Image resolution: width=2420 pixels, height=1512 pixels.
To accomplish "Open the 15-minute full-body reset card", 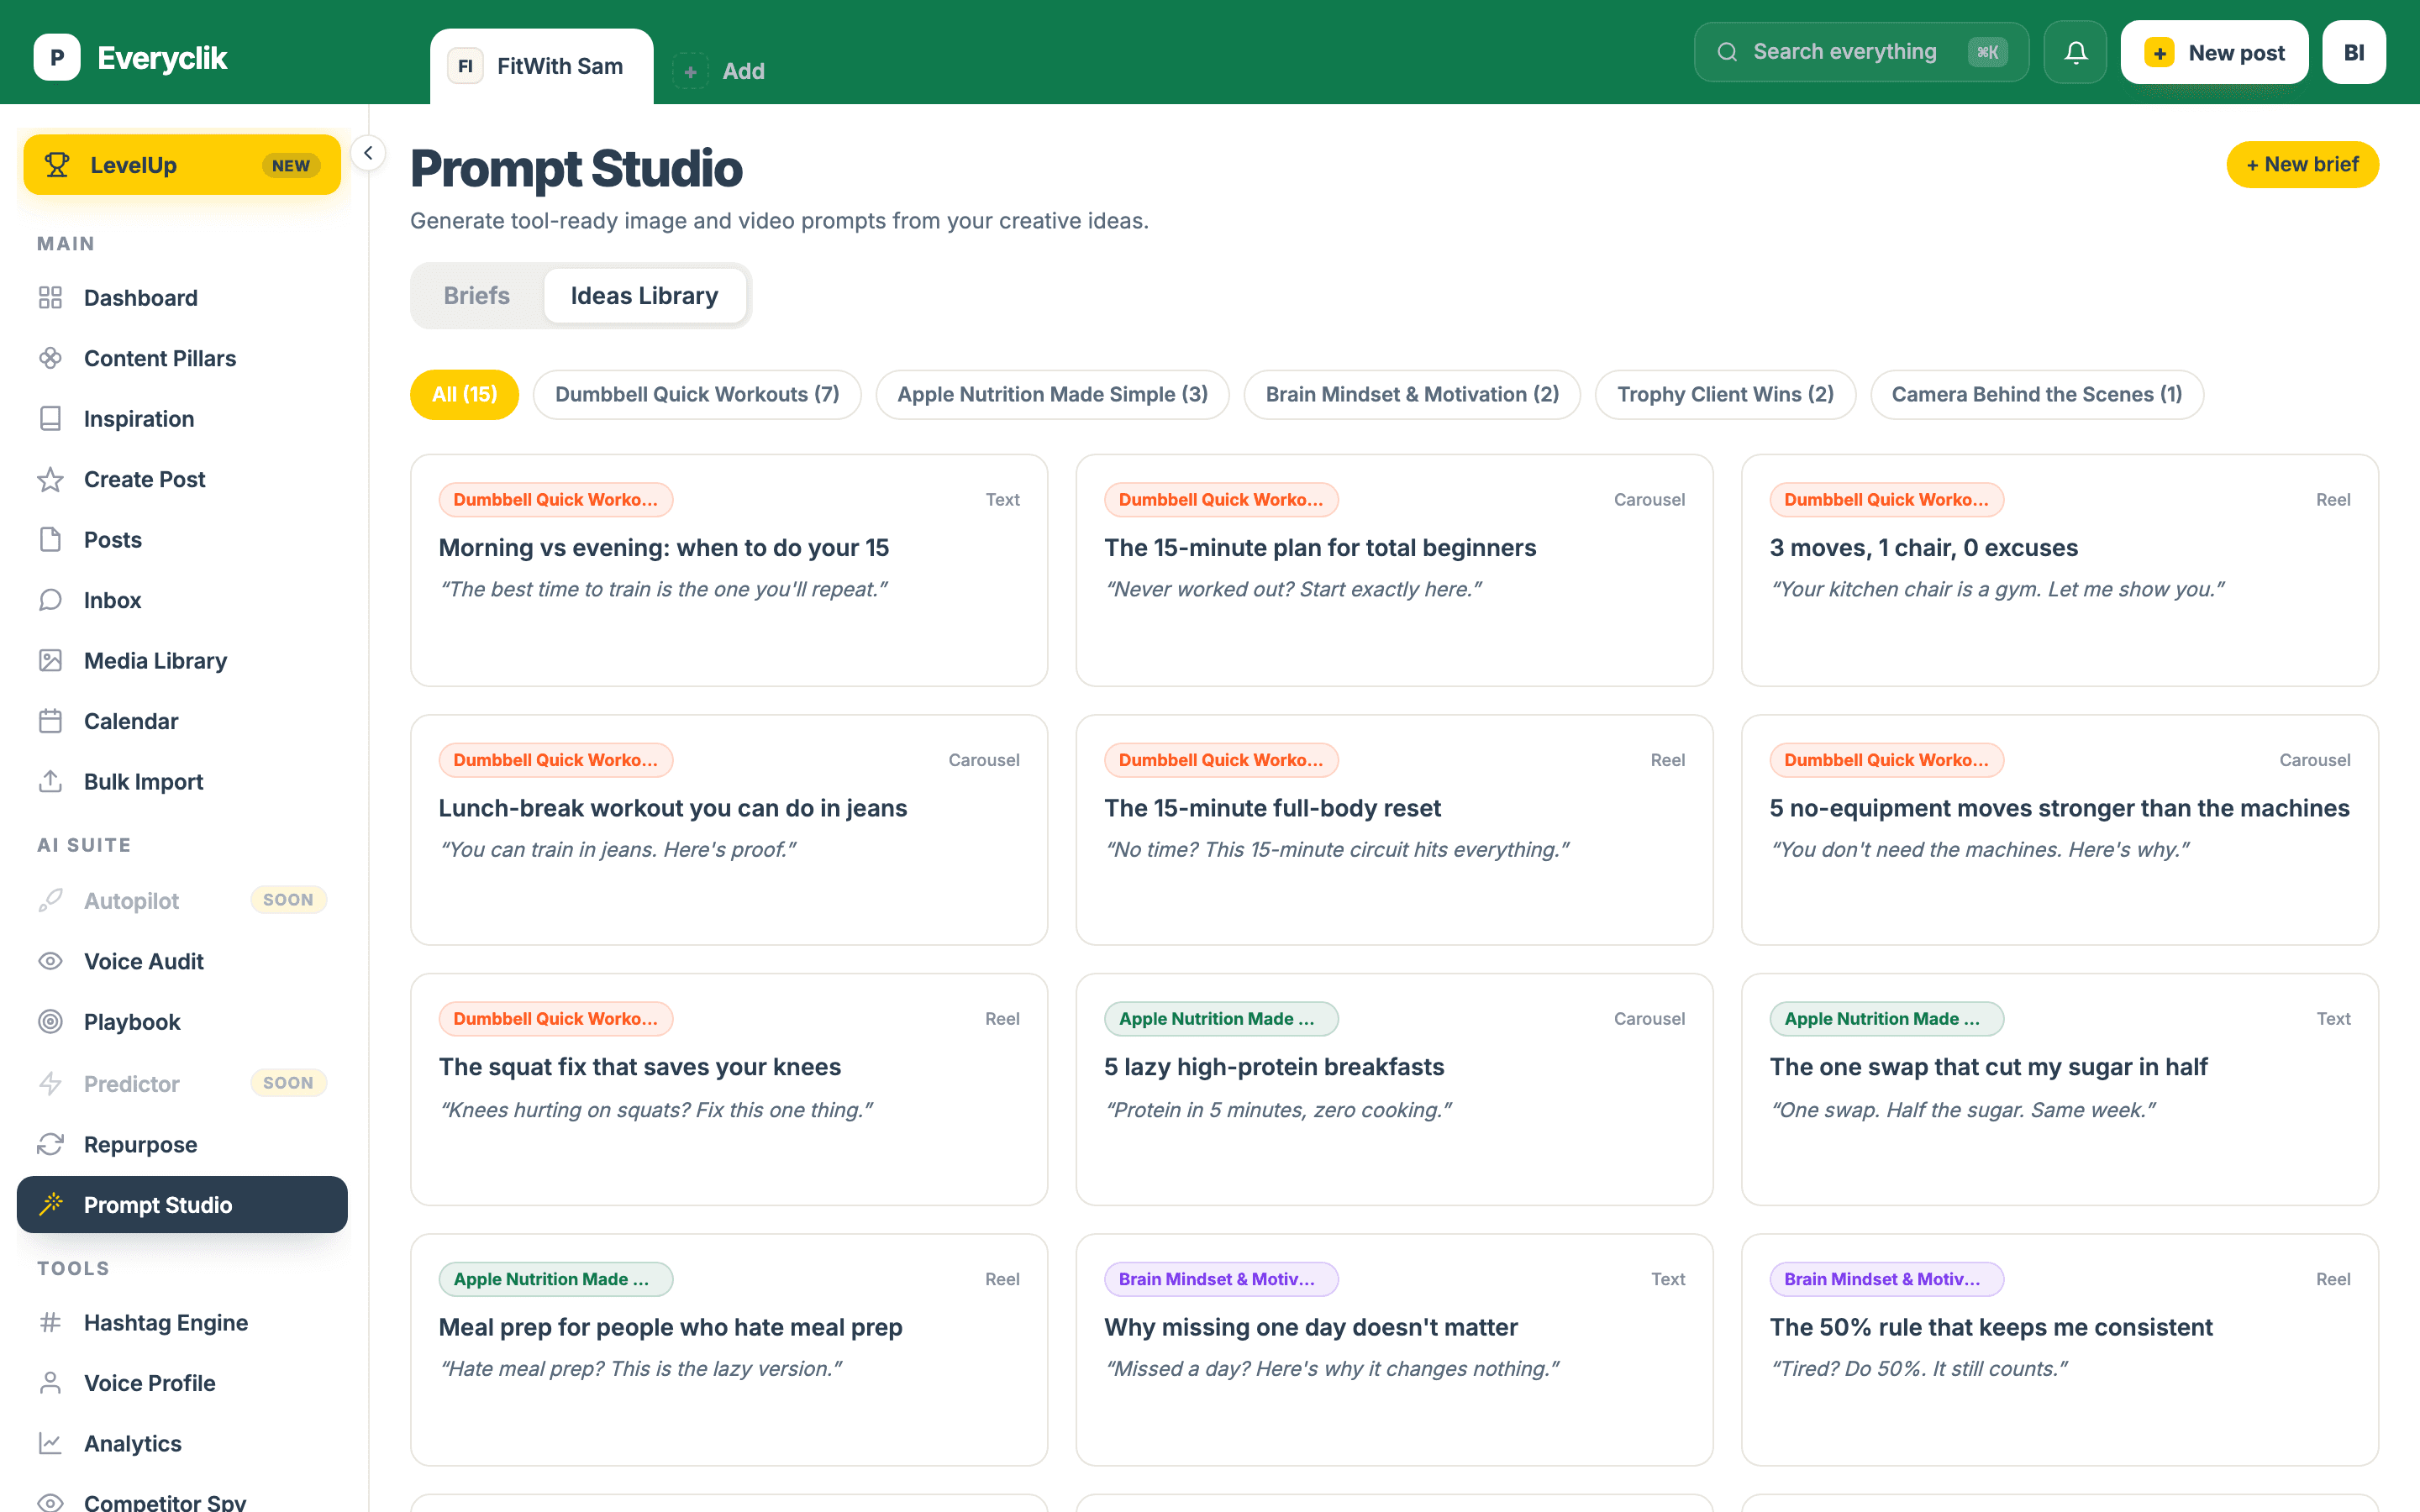I will [1394, 830].
